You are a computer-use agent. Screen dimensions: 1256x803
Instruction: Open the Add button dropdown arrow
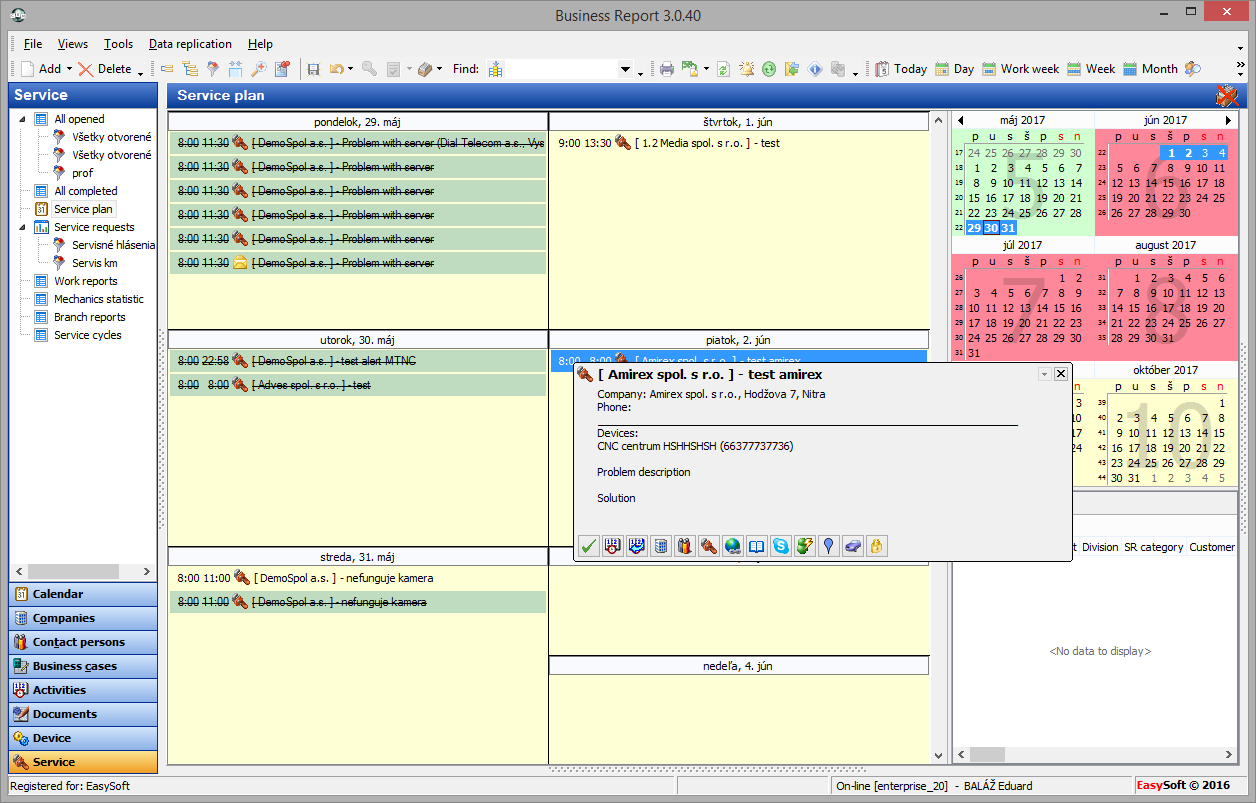[69, 69]
